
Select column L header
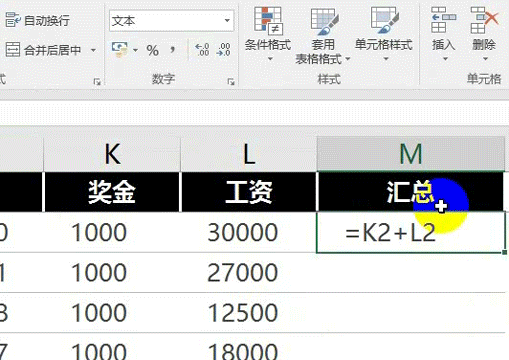pos(248,154)
